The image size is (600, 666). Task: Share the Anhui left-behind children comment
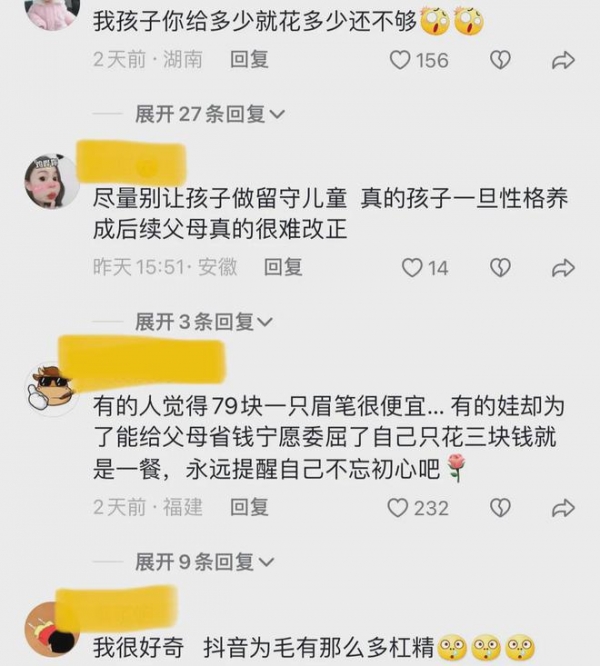tap(563, 268)
